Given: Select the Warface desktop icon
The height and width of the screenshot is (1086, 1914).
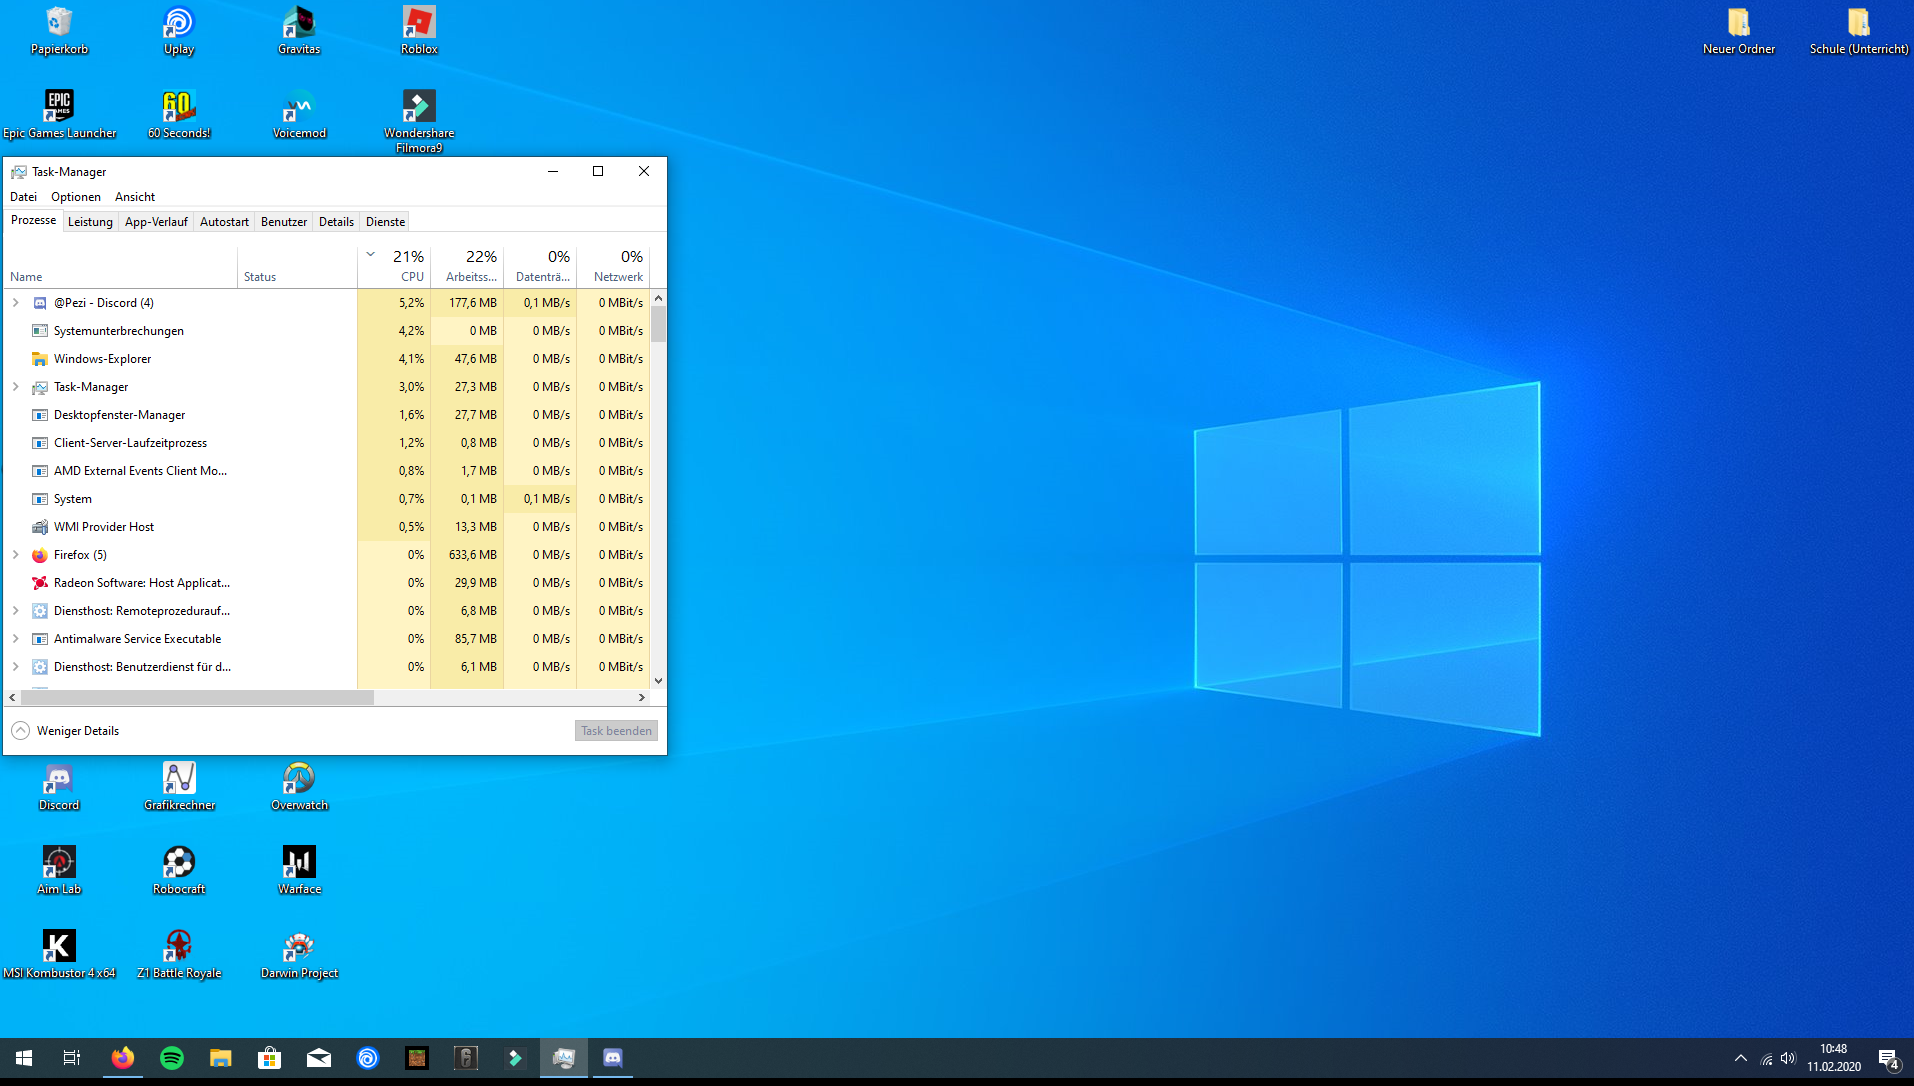Looking at the screenshot, I should 299,871.
